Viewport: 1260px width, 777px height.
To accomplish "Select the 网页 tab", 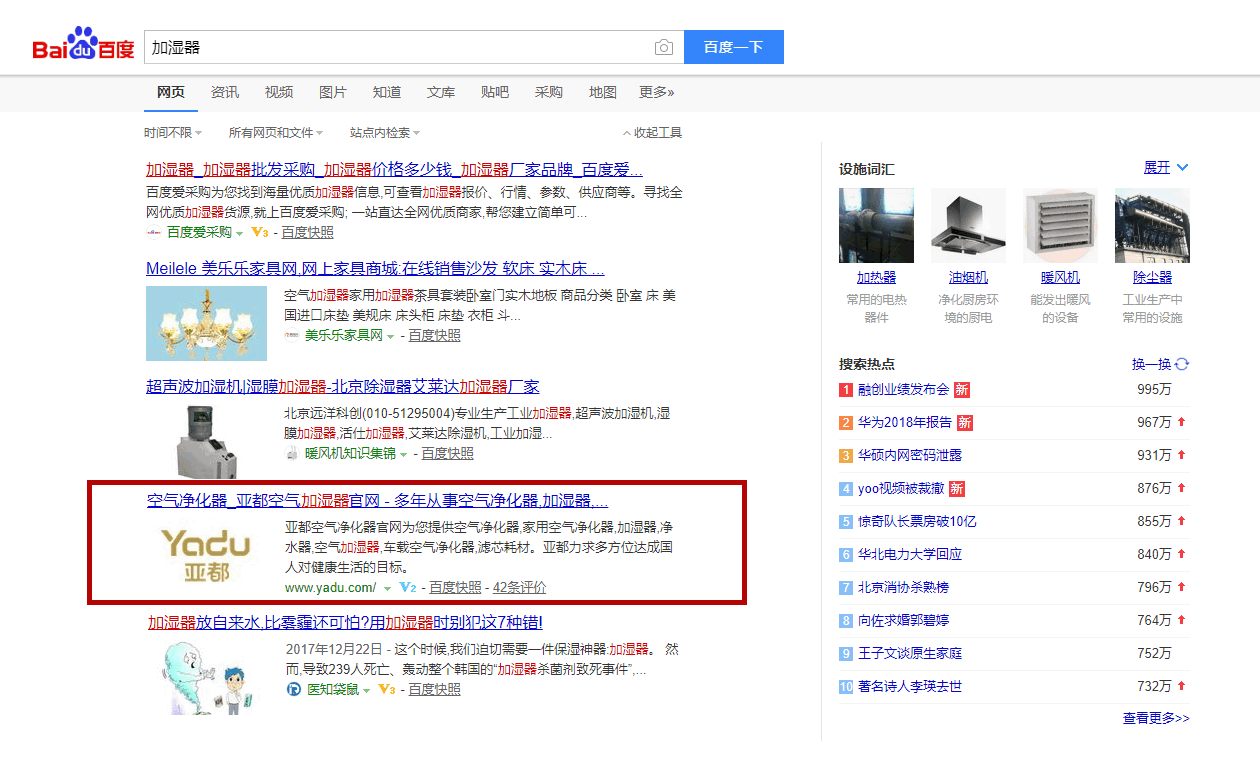I will (171, 92).
